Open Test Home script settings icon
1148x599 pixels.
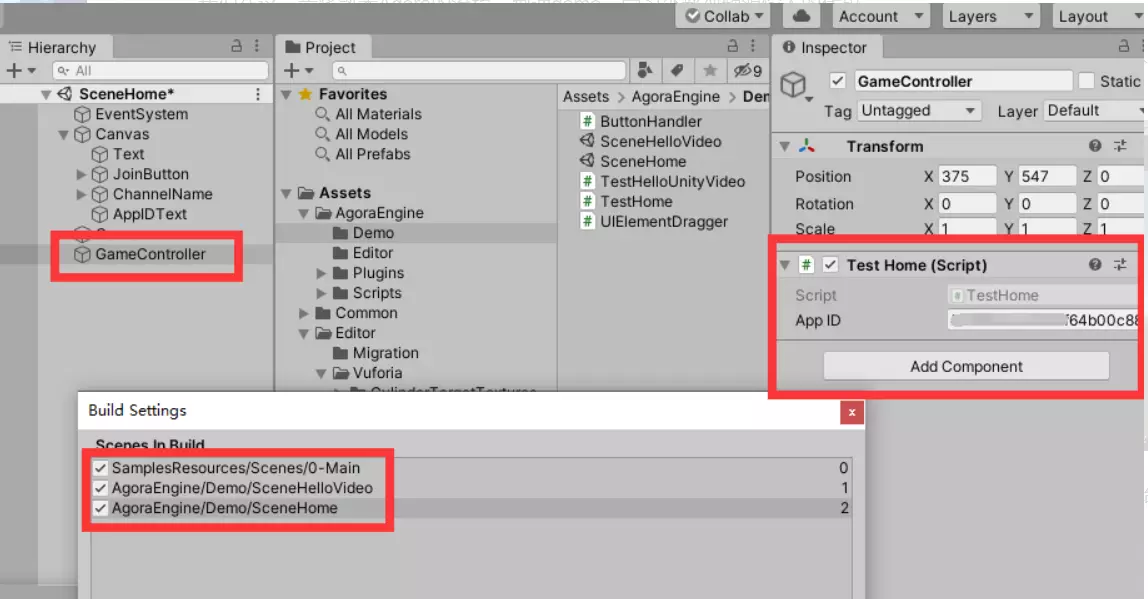(x=1120, y=264)
